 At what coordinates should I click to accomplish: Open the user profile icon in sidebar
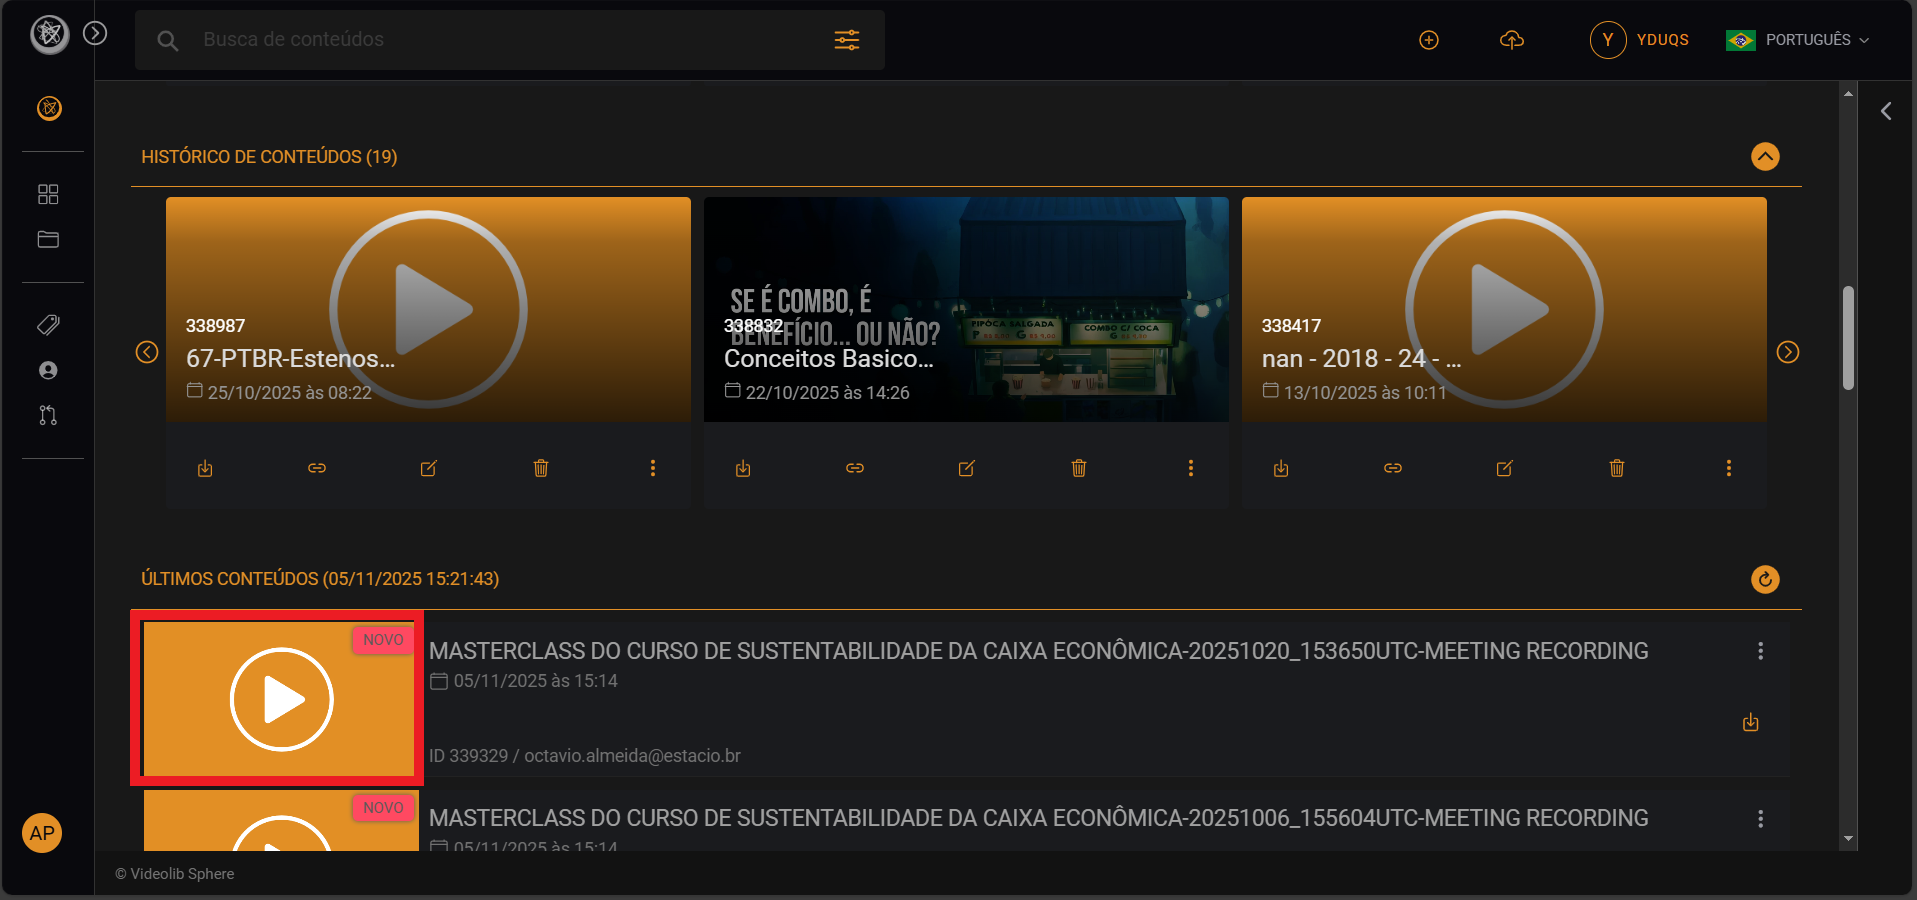tap(47, 370)
